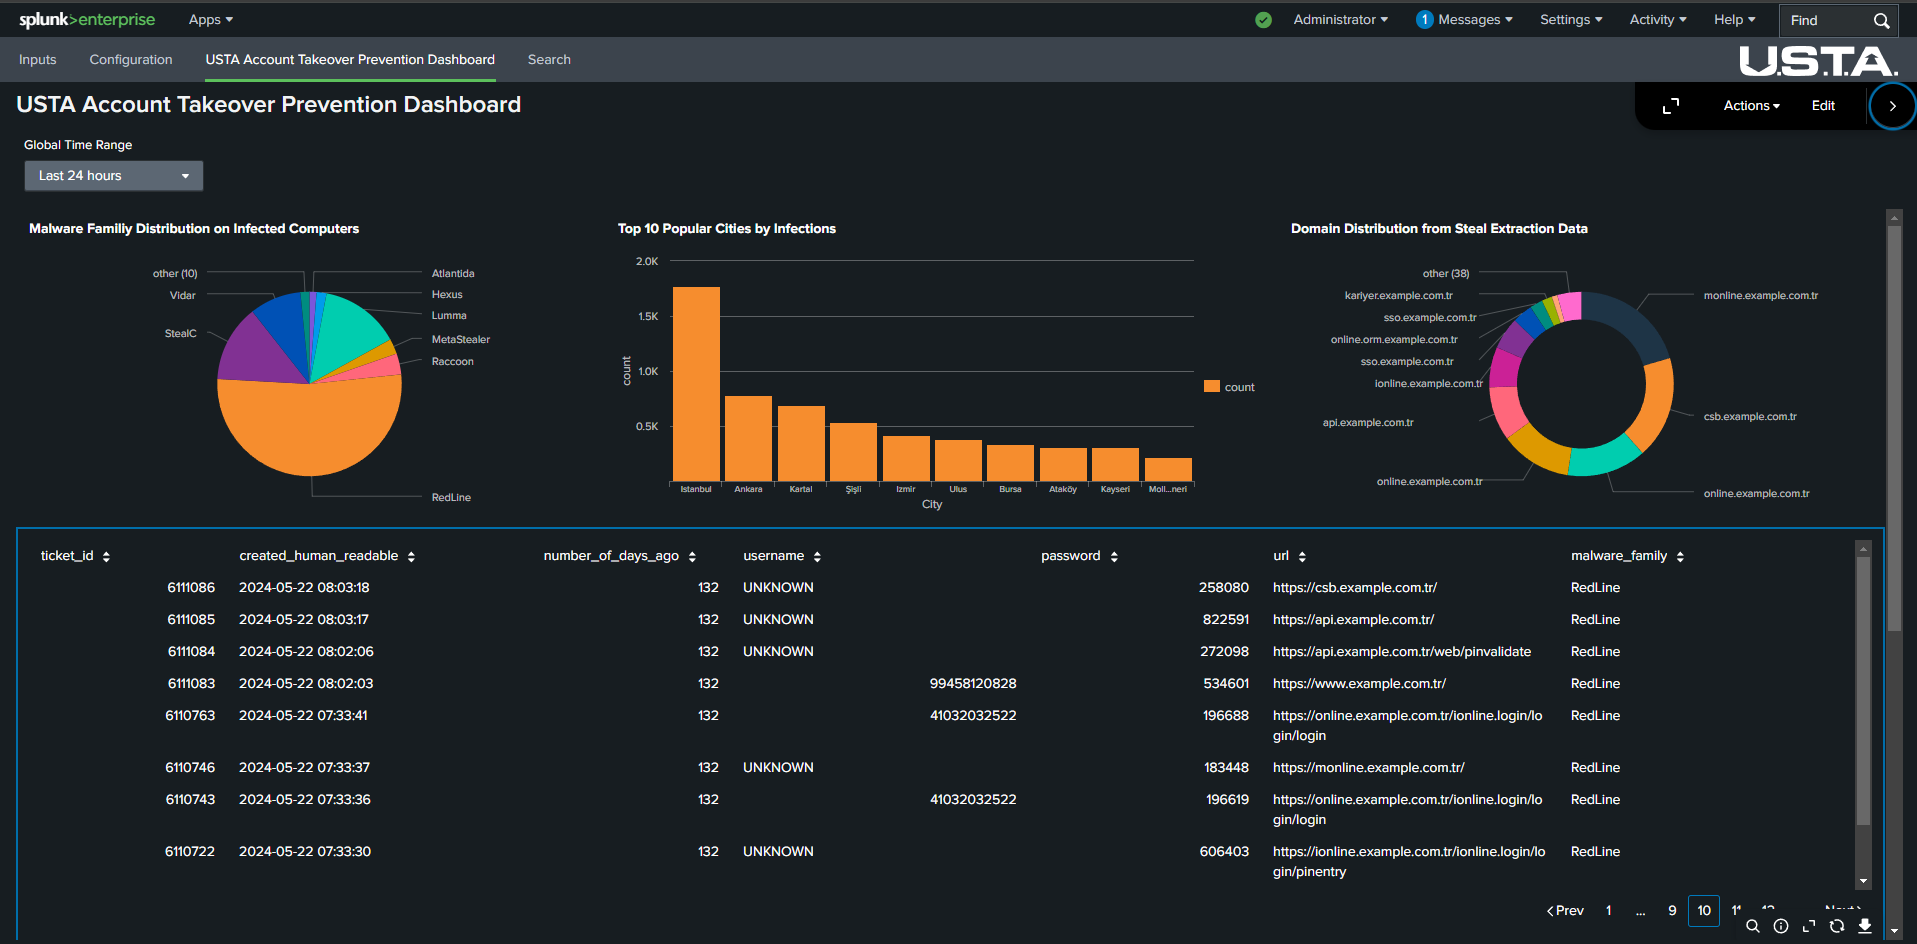Image resolution: width=1917 pixels, height=944 pixels.
Task: Open the Actions dropdown
Action: (x=1751, y=106)
